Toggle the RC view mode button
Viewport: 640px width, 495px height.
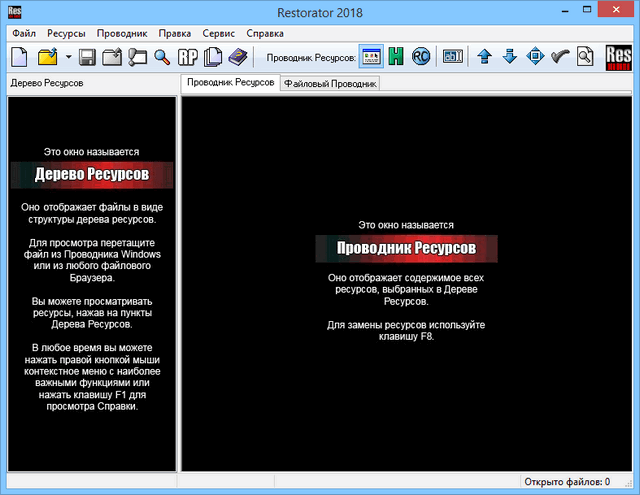421,56
